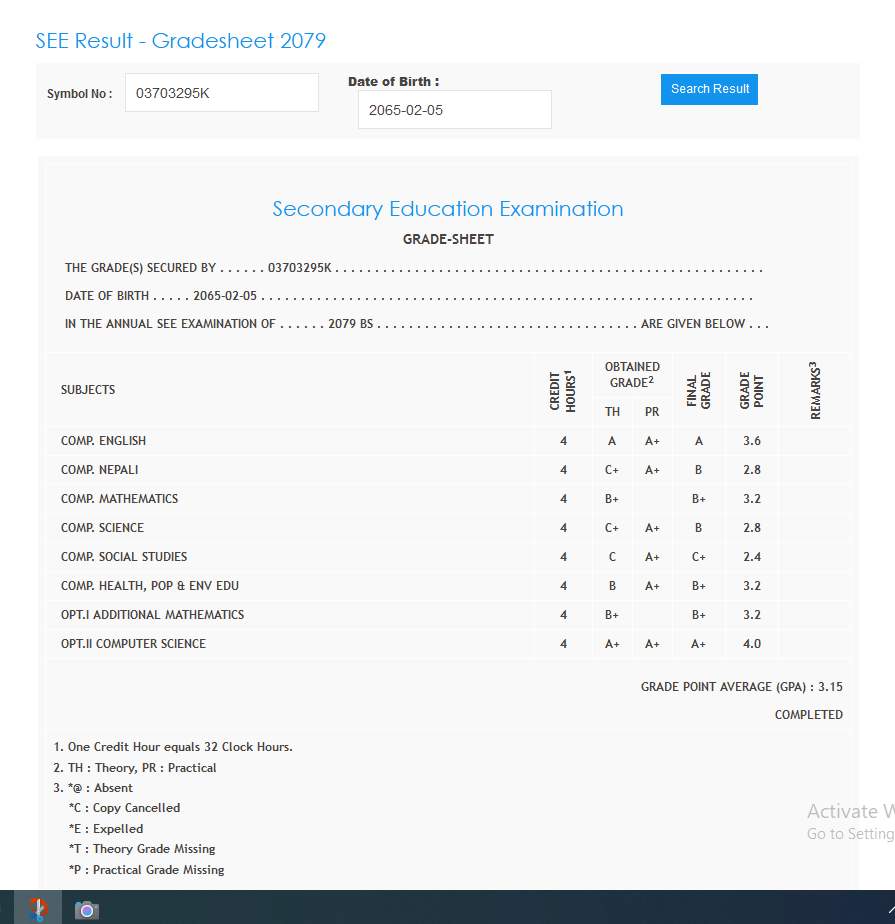Click the SEE Result - Gradesheet 2079 heading

click(x=181, y=41)
